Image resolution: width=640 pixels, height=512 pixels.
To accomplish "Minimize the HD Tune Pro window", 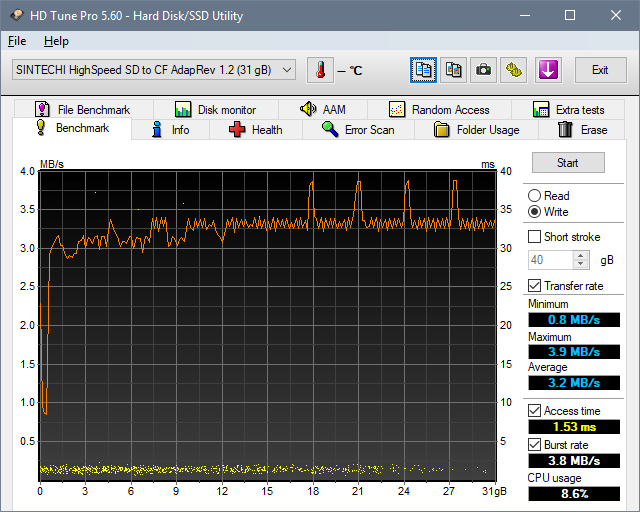I will (x=525, y=16).
